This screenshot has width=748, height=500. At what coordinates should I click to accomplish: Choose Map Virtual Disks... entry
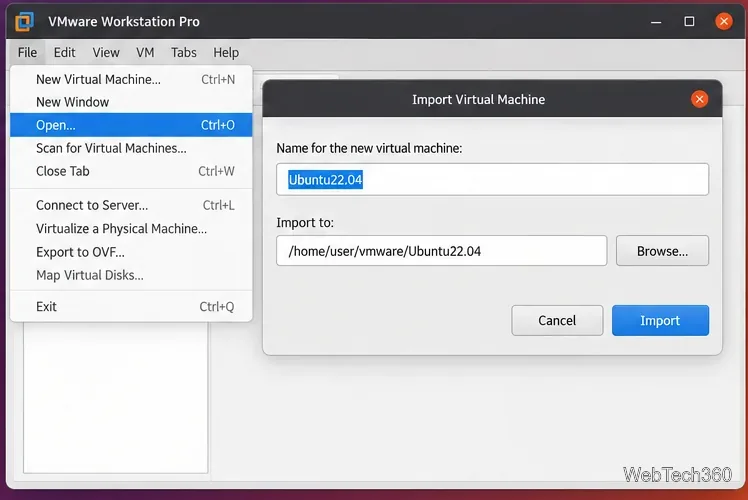coord(131,276)
